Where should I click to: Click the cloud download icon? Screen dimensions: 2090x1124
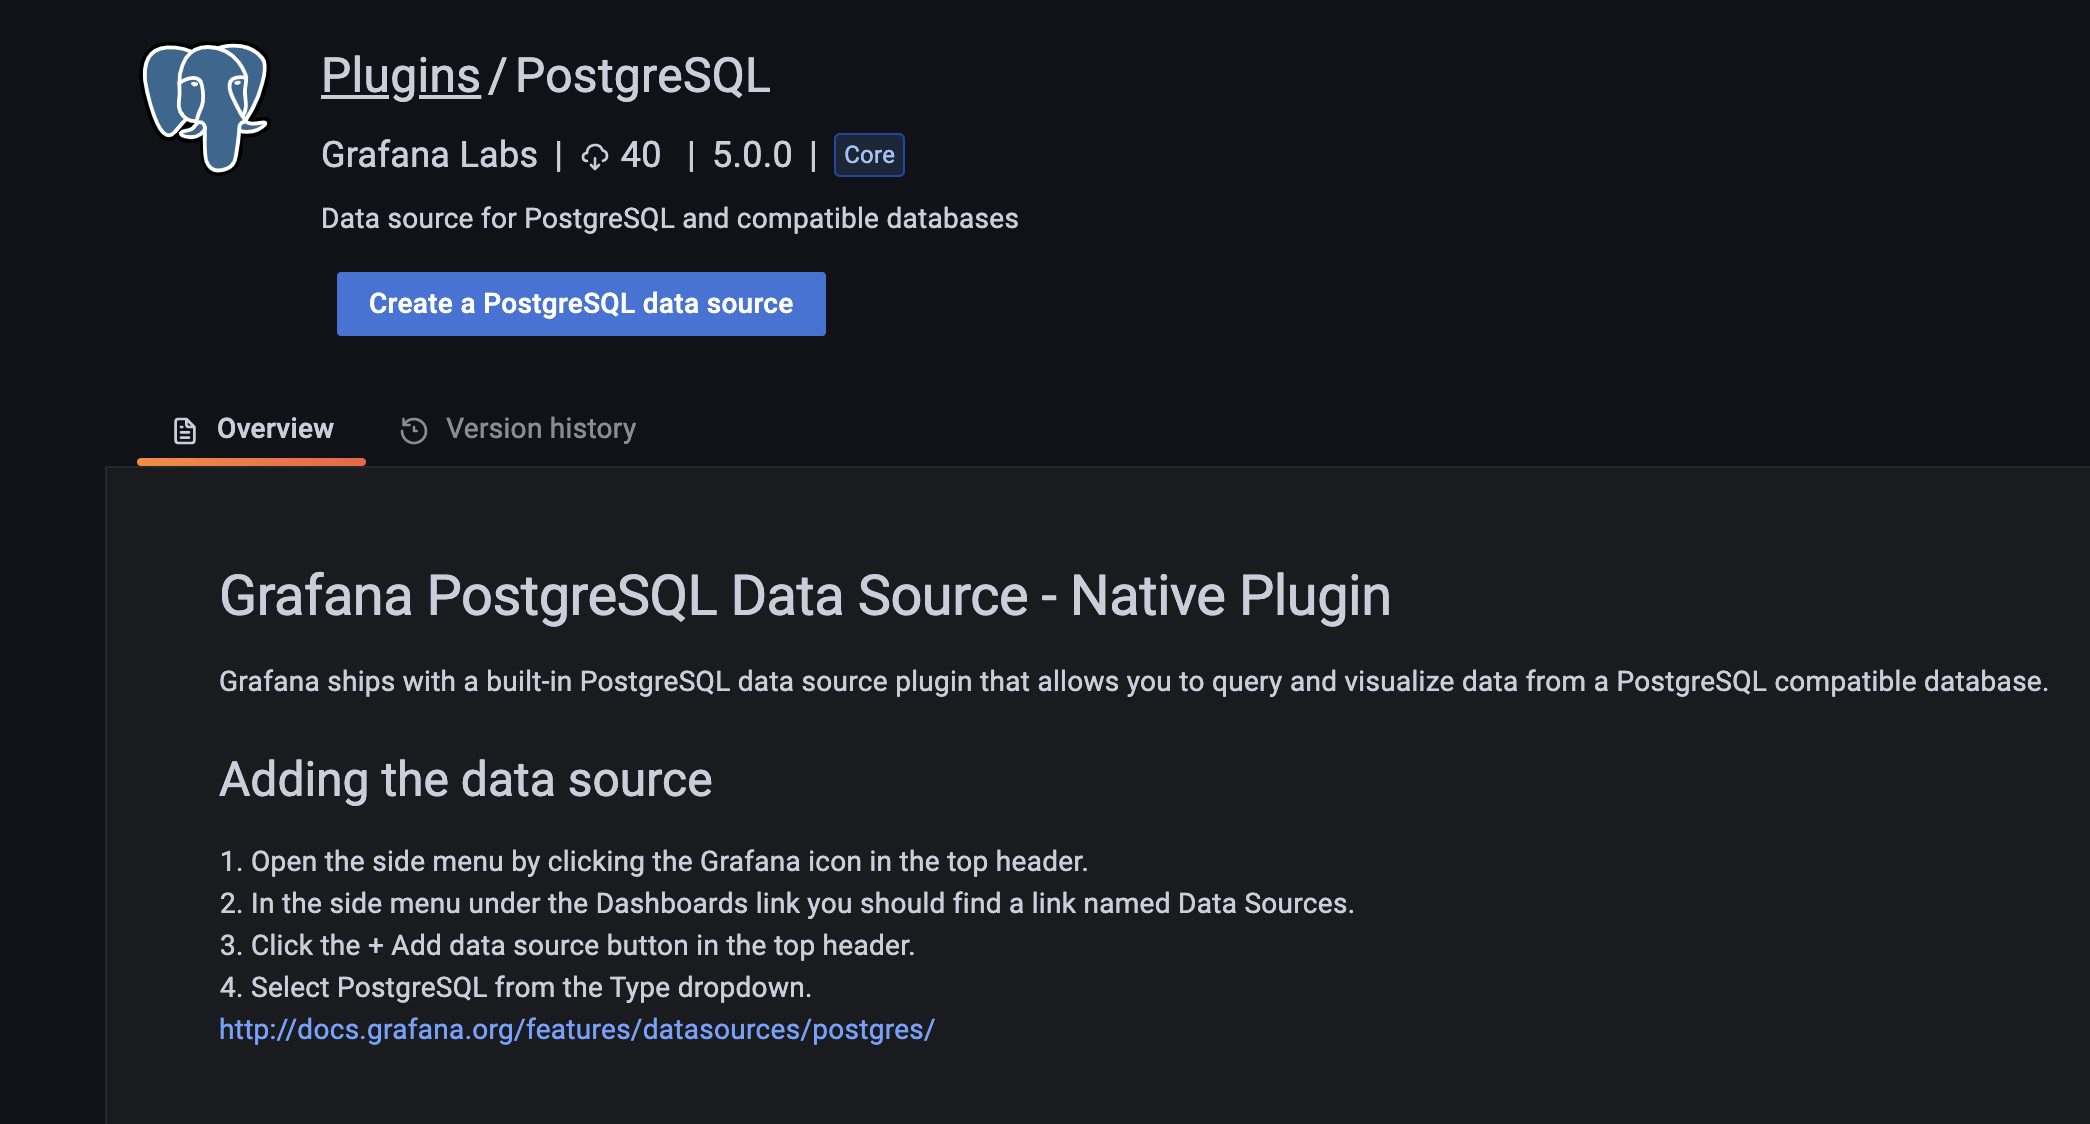tap(595, 157)
